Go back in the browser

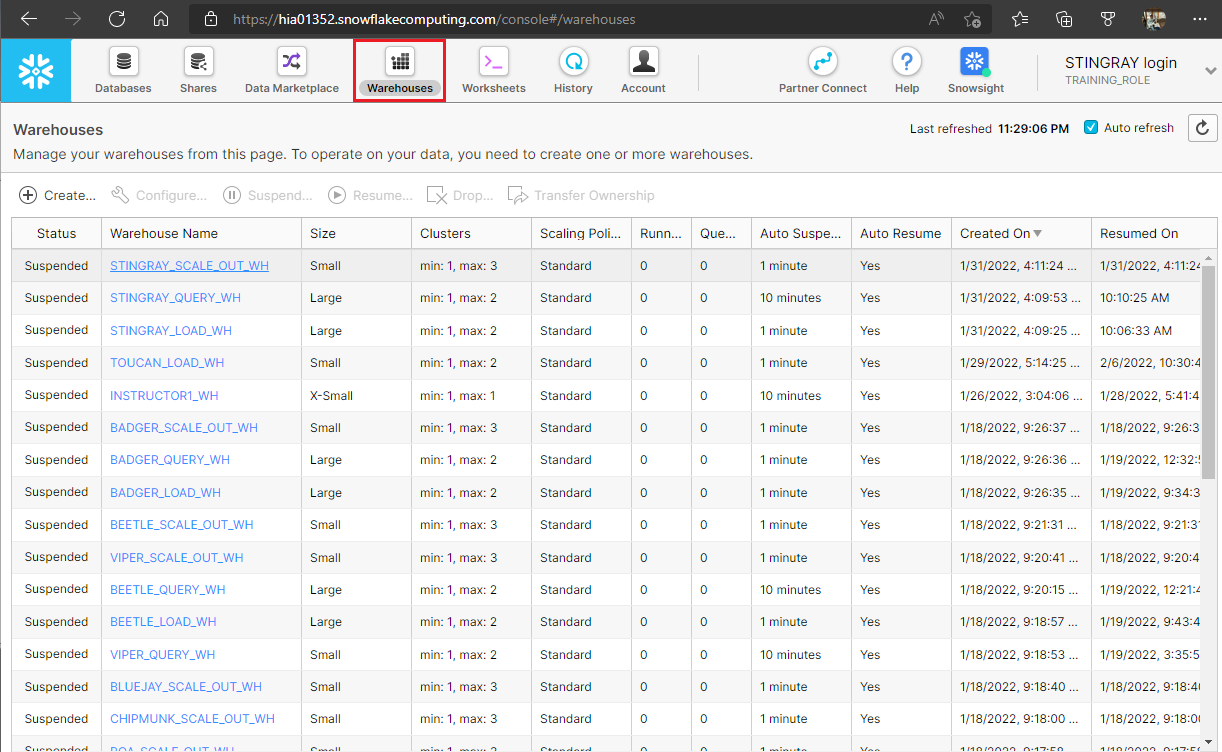click(28, 19)
